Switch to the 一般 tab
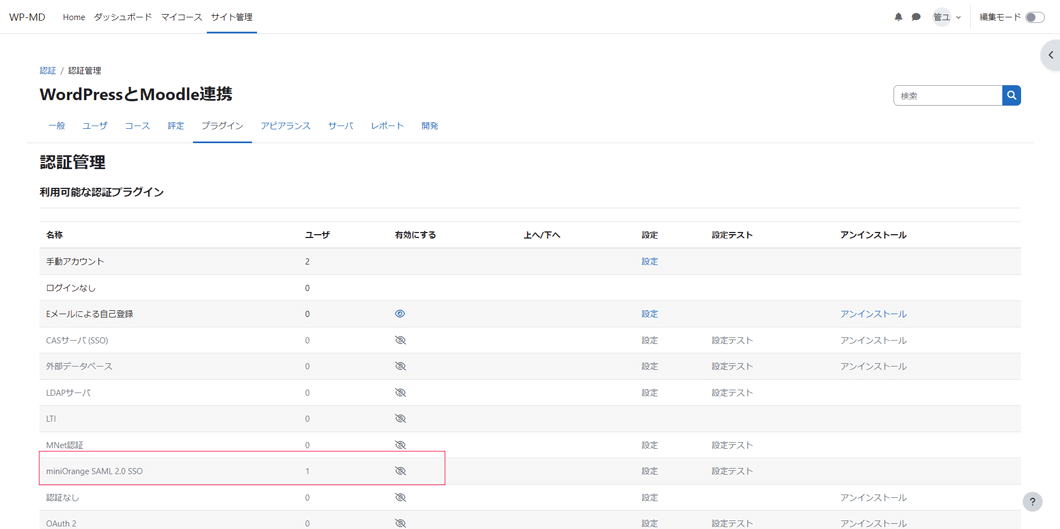This screenshot has height=529, width=1060. [57, 126]
